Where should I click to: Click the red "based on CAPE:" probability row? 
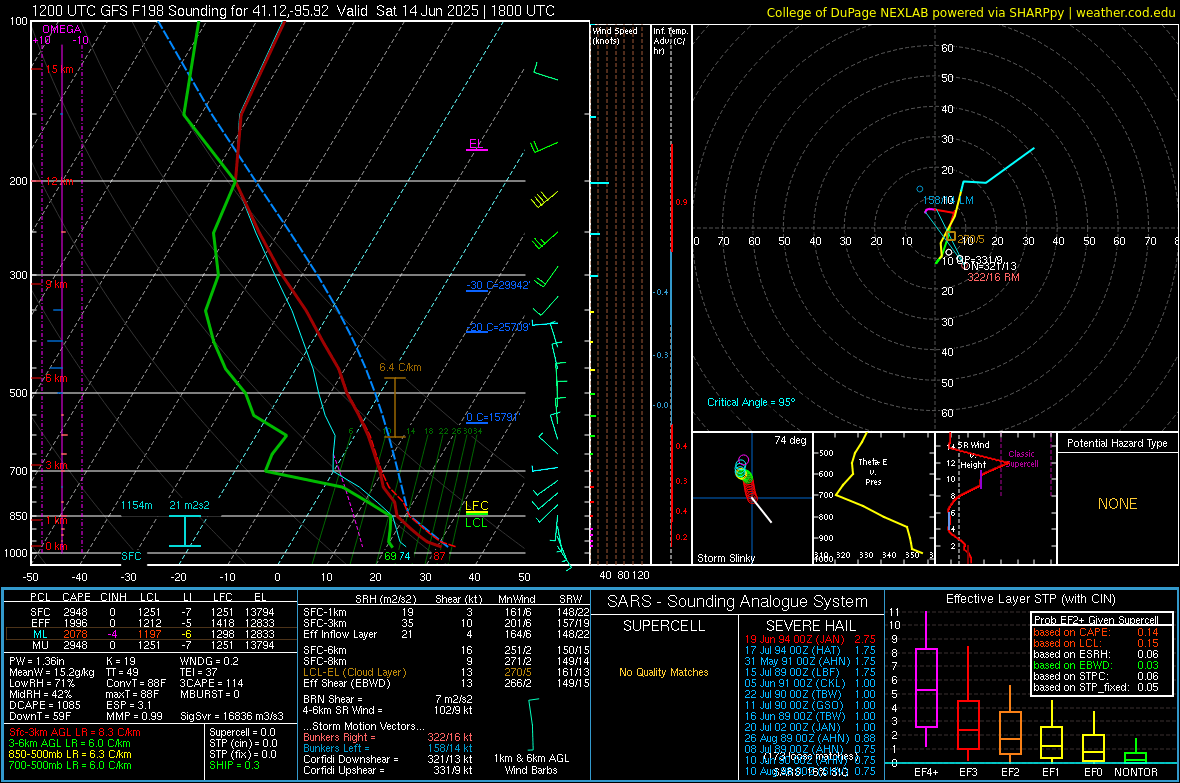tap(1095, 632)
